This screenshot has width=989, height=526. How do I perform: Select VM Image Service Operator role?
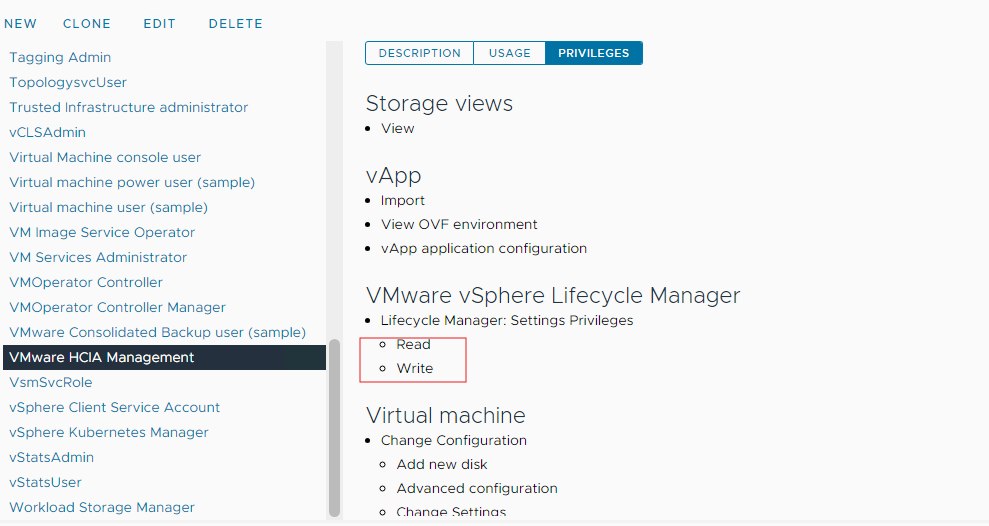(x=102, y=233)
